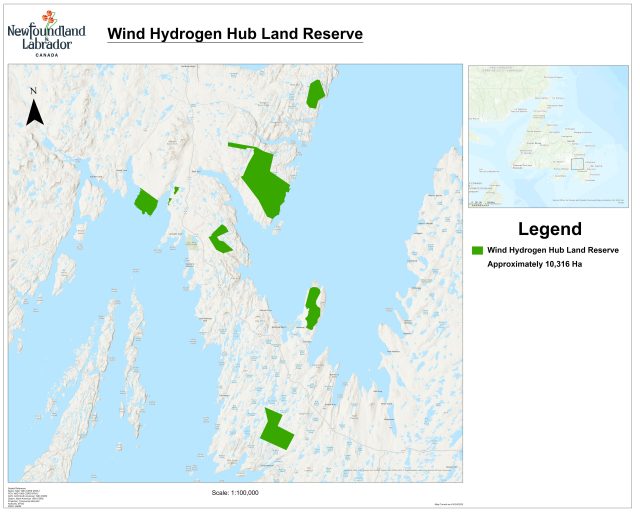Click the Legend heading
This screenshot has height=512, width=640.
(x=549, y=229)
